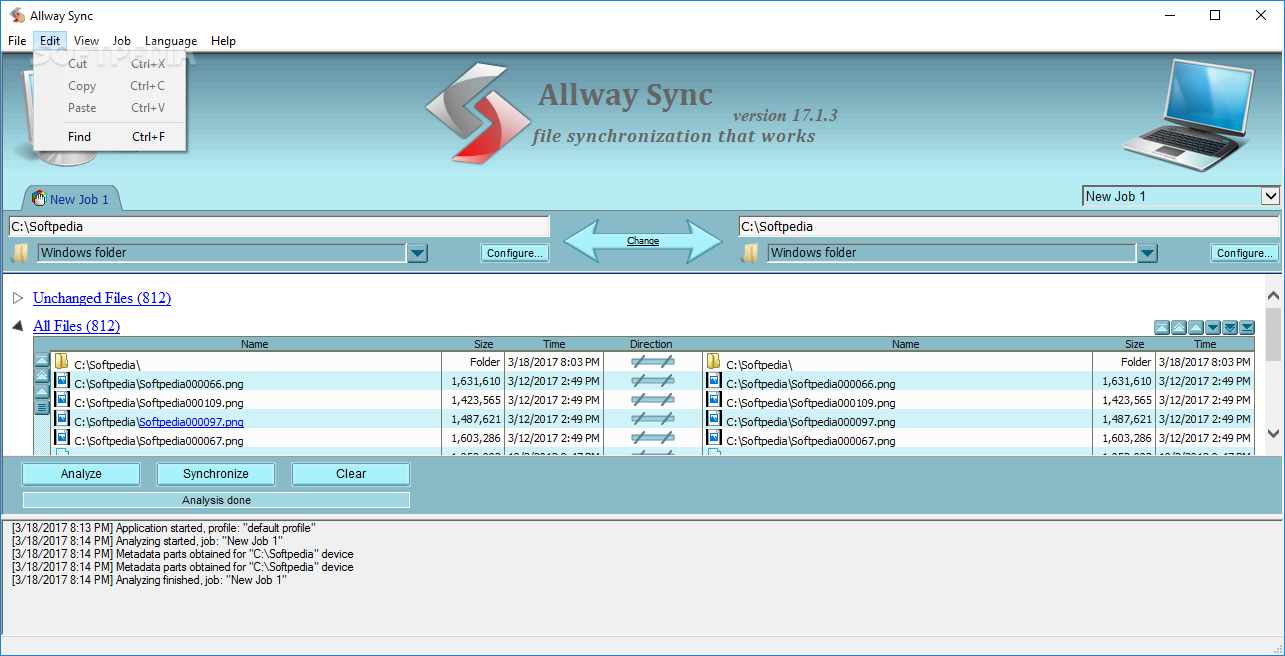
Task: Click the Clear button
Action: [x=351, y=474]
